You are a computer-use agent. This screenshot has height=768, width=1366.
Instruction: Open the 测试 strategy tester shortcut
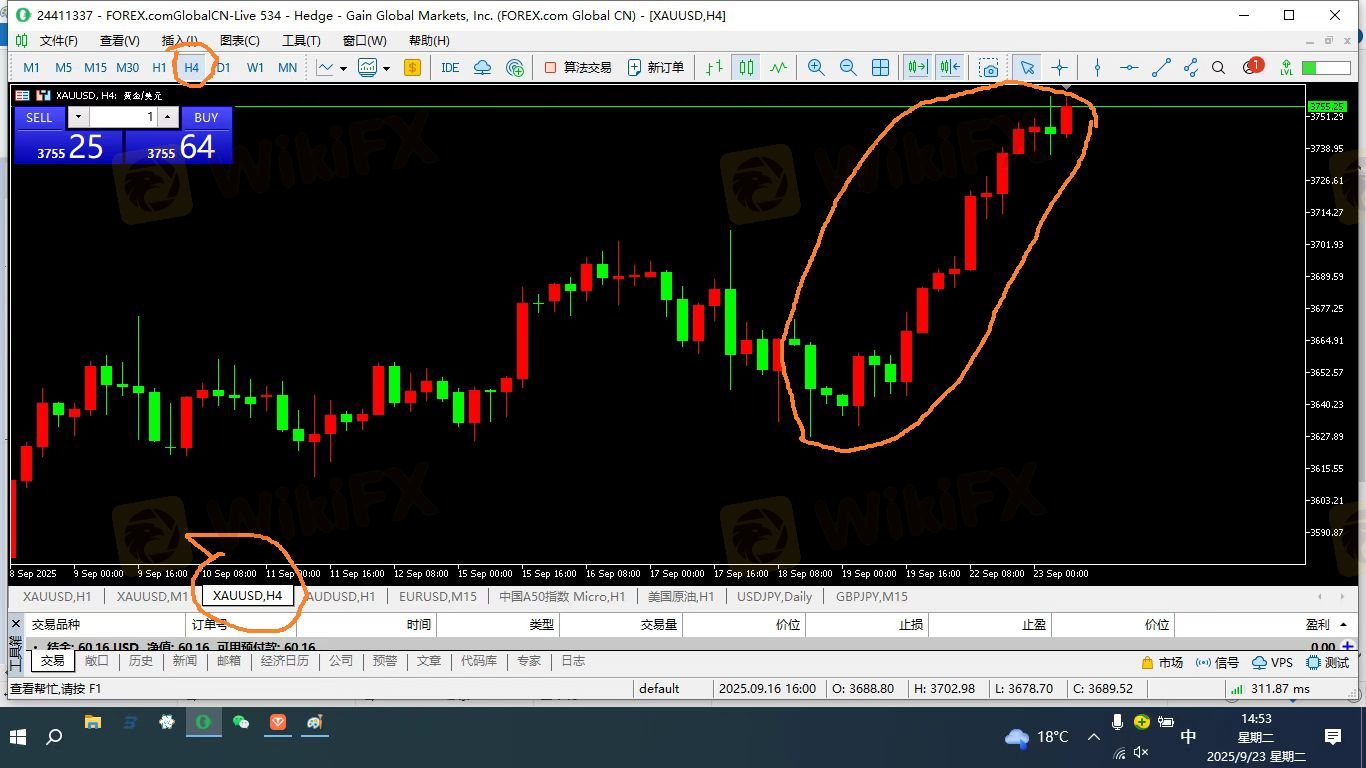[1328, 662]
